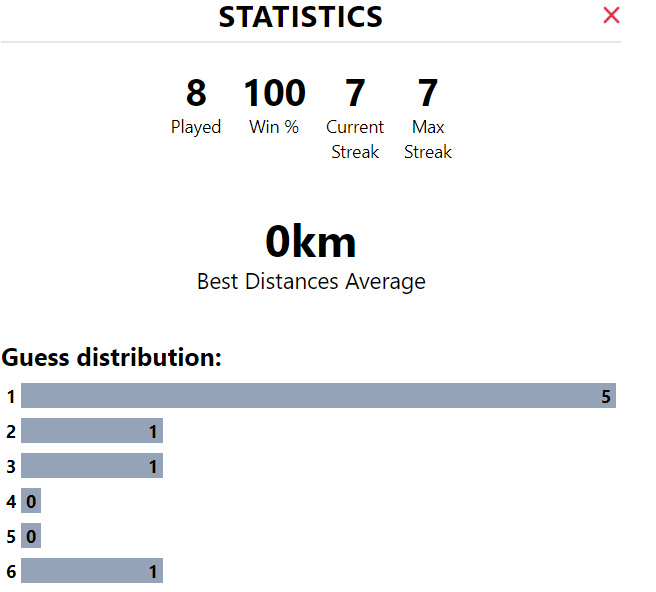Click the number above Max Streak
Image resolution: width=656 pixels, height=592 pixels.
428,93
